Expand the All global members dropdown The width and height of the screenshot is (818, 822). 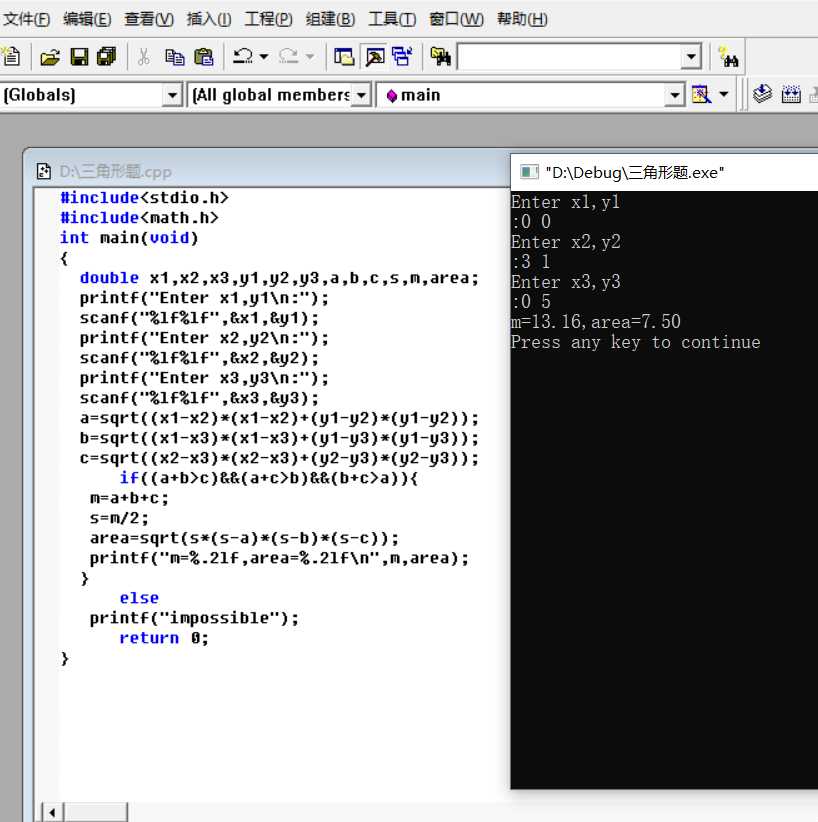(x=361, y=95)
